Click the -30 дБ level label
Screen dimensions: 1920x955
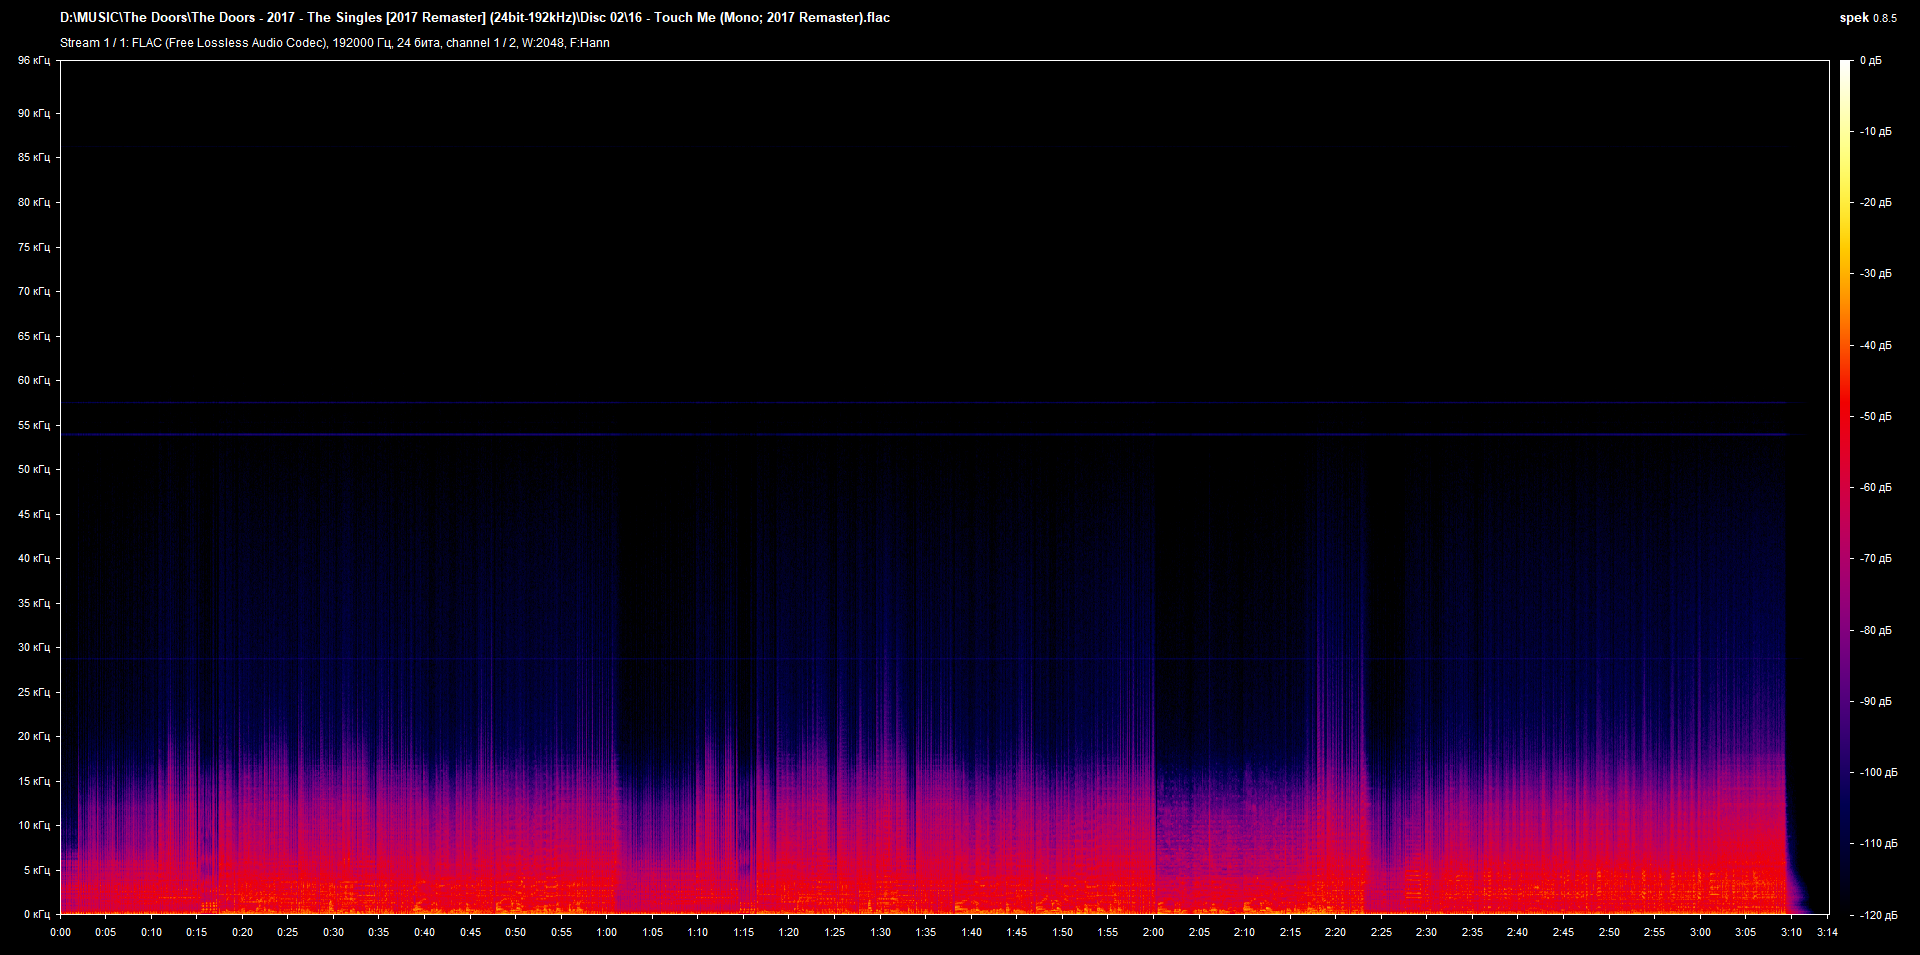tap(1875, 274)
